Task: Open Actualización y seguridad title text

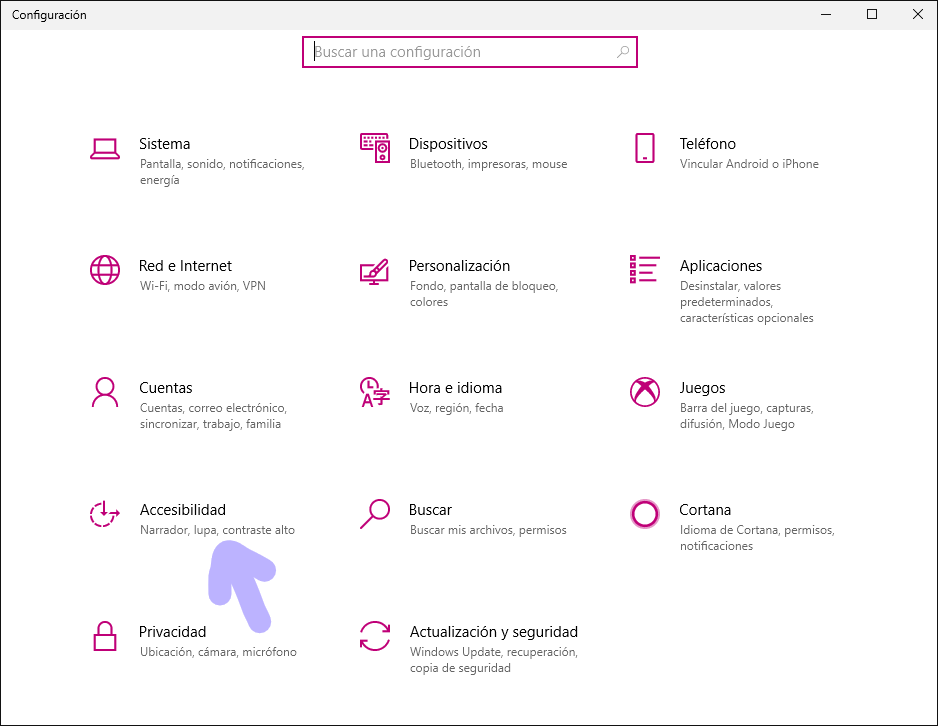Action: [x=493, y=632]
